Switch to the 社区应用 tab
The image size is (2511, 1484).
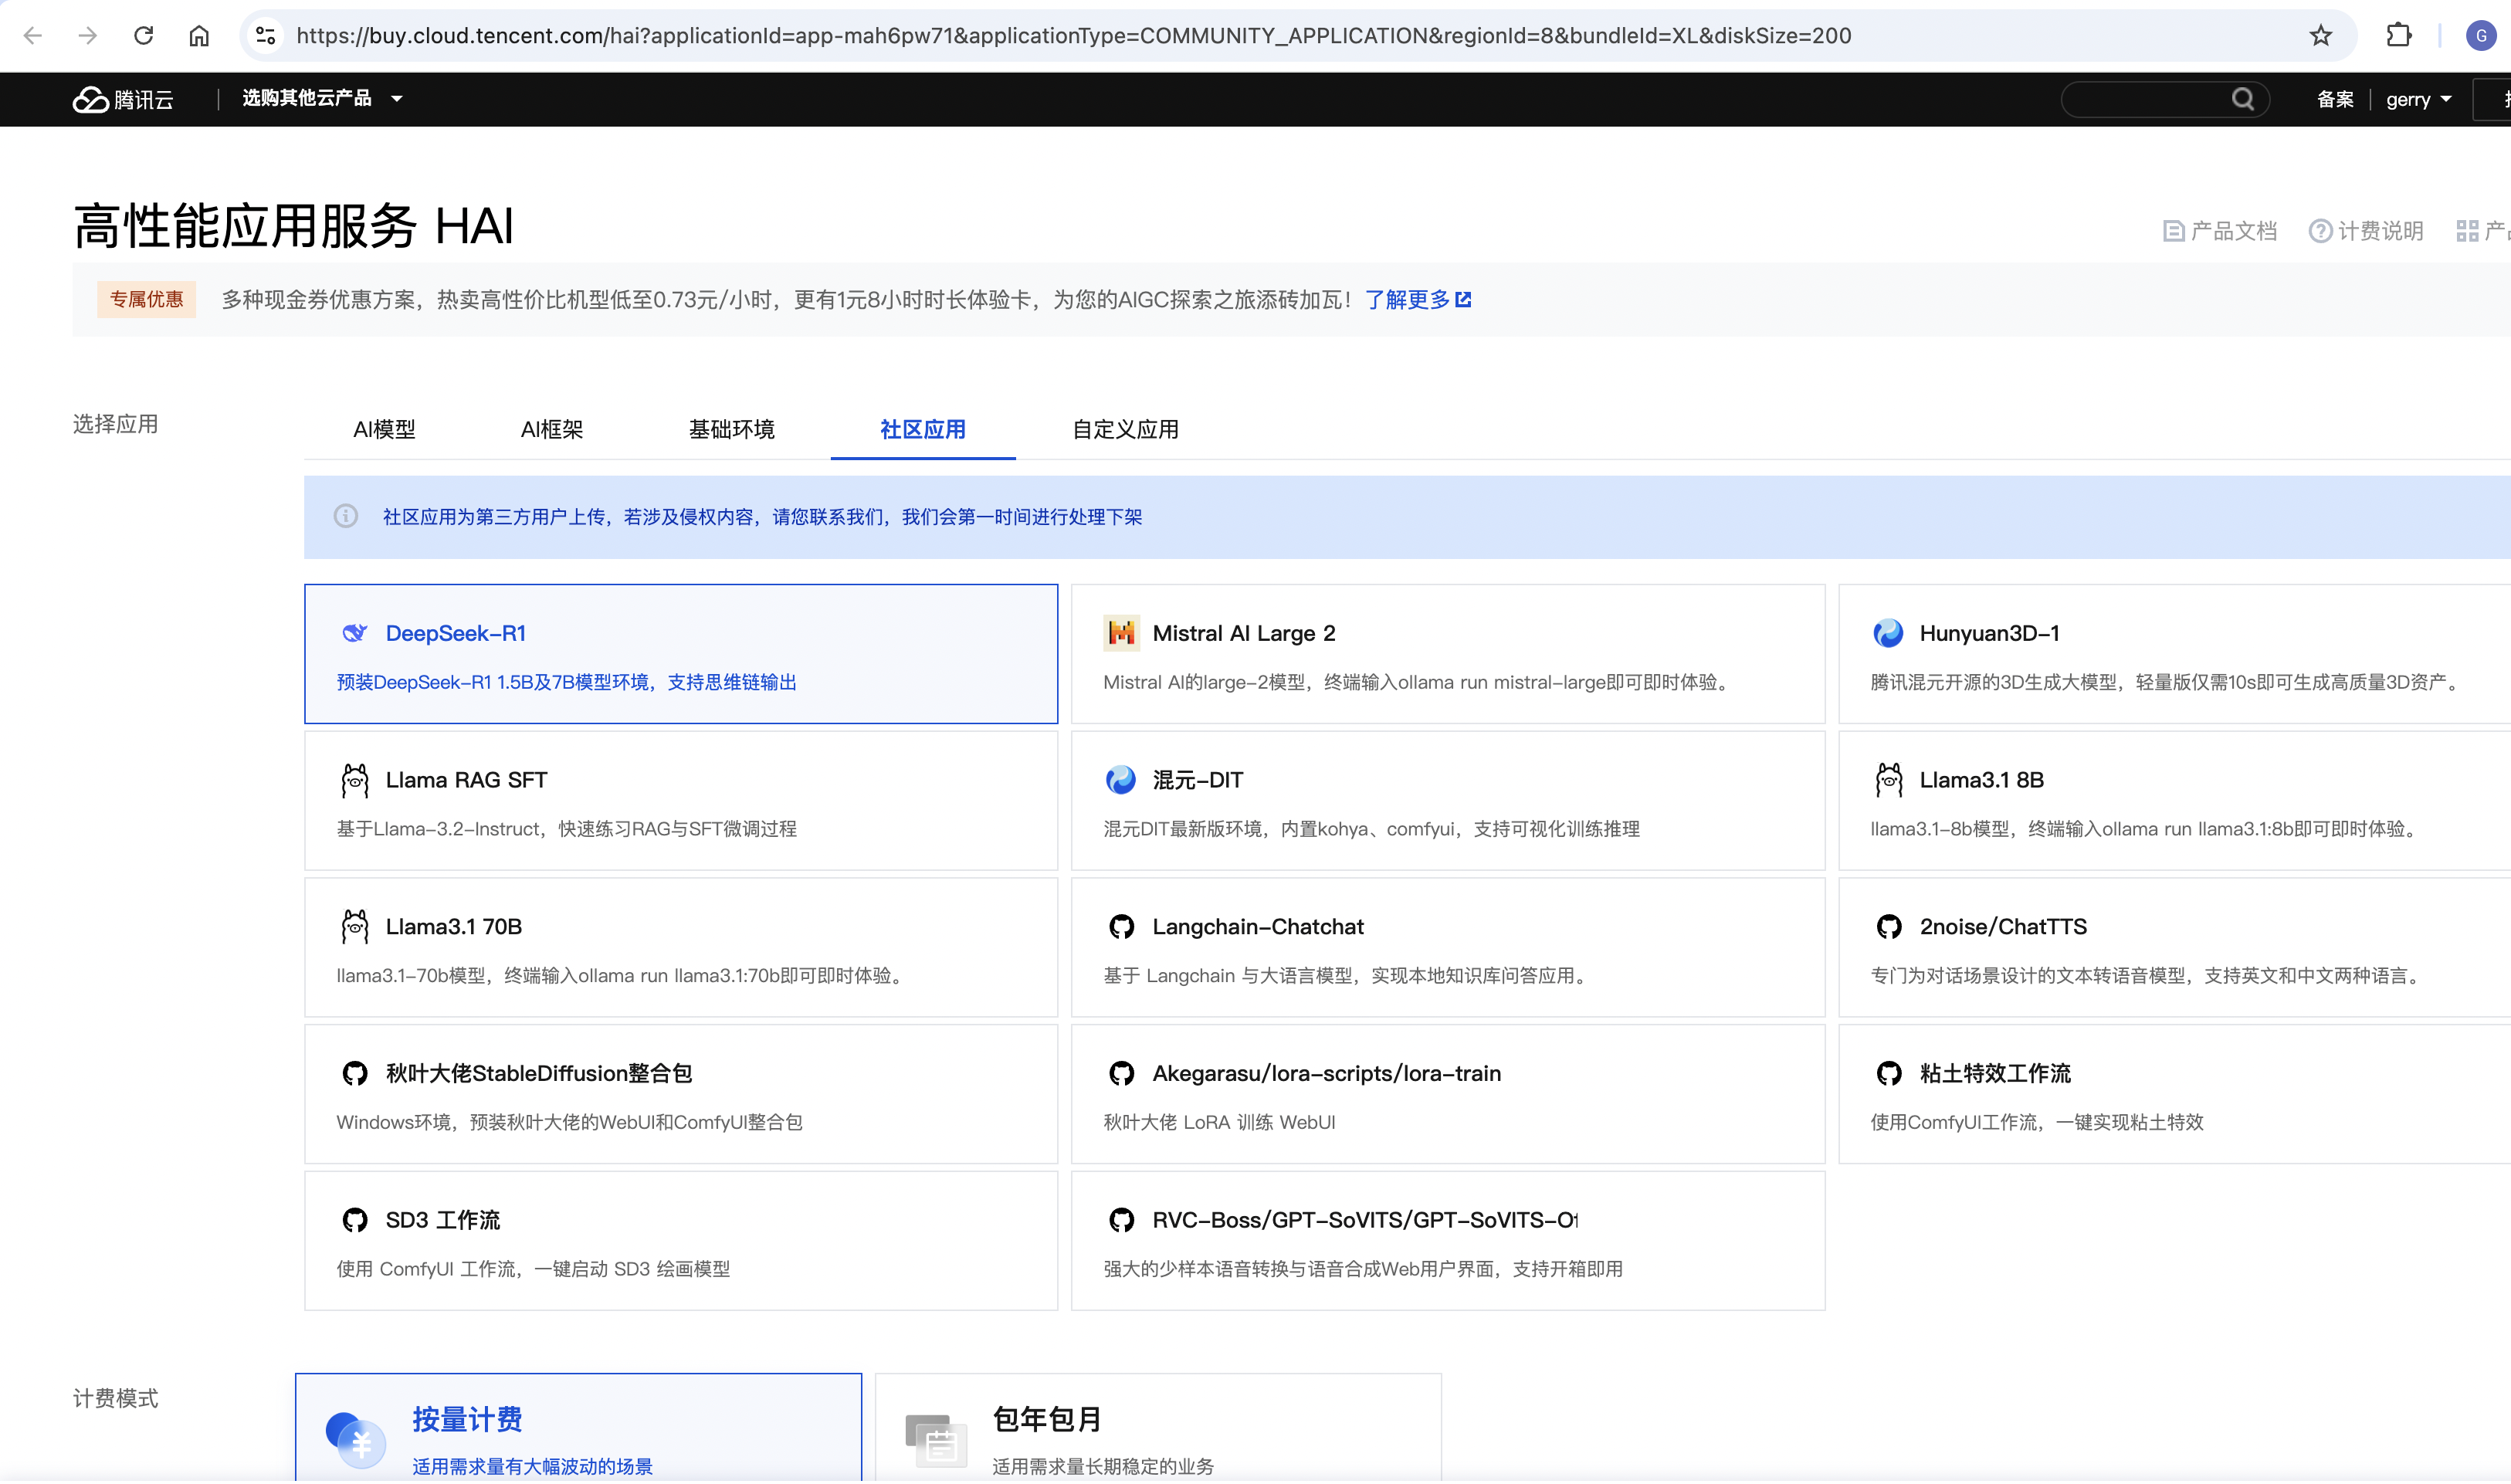(x=923, y=429)
